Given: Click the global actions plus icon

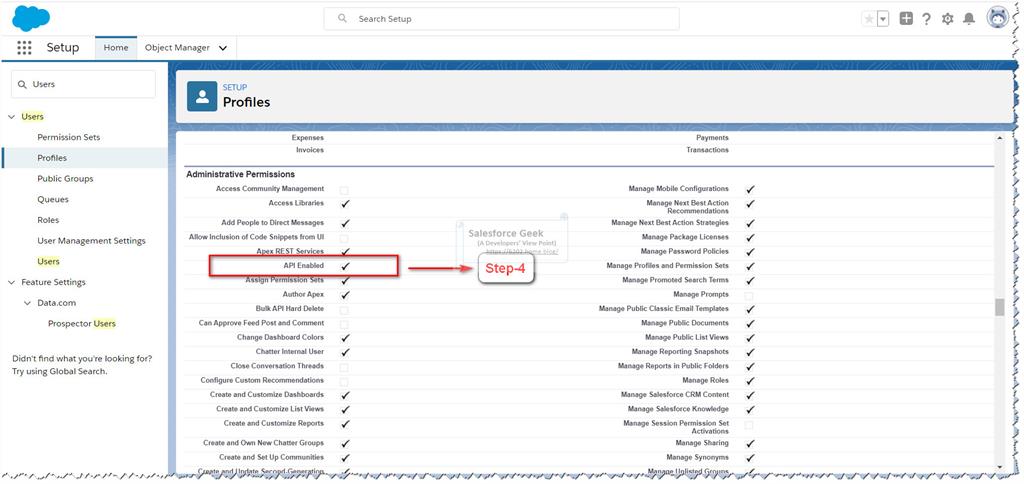Looking at the screenshot, I should 906,18.
